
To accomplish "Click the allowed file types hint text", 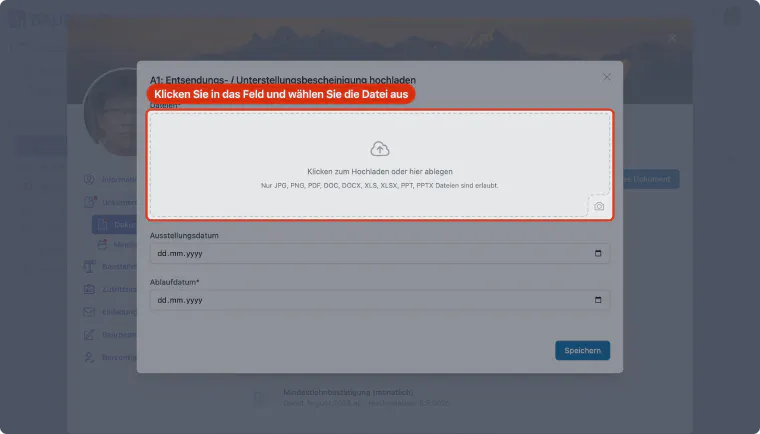I will pyautogui.click(x=380, y=185).
